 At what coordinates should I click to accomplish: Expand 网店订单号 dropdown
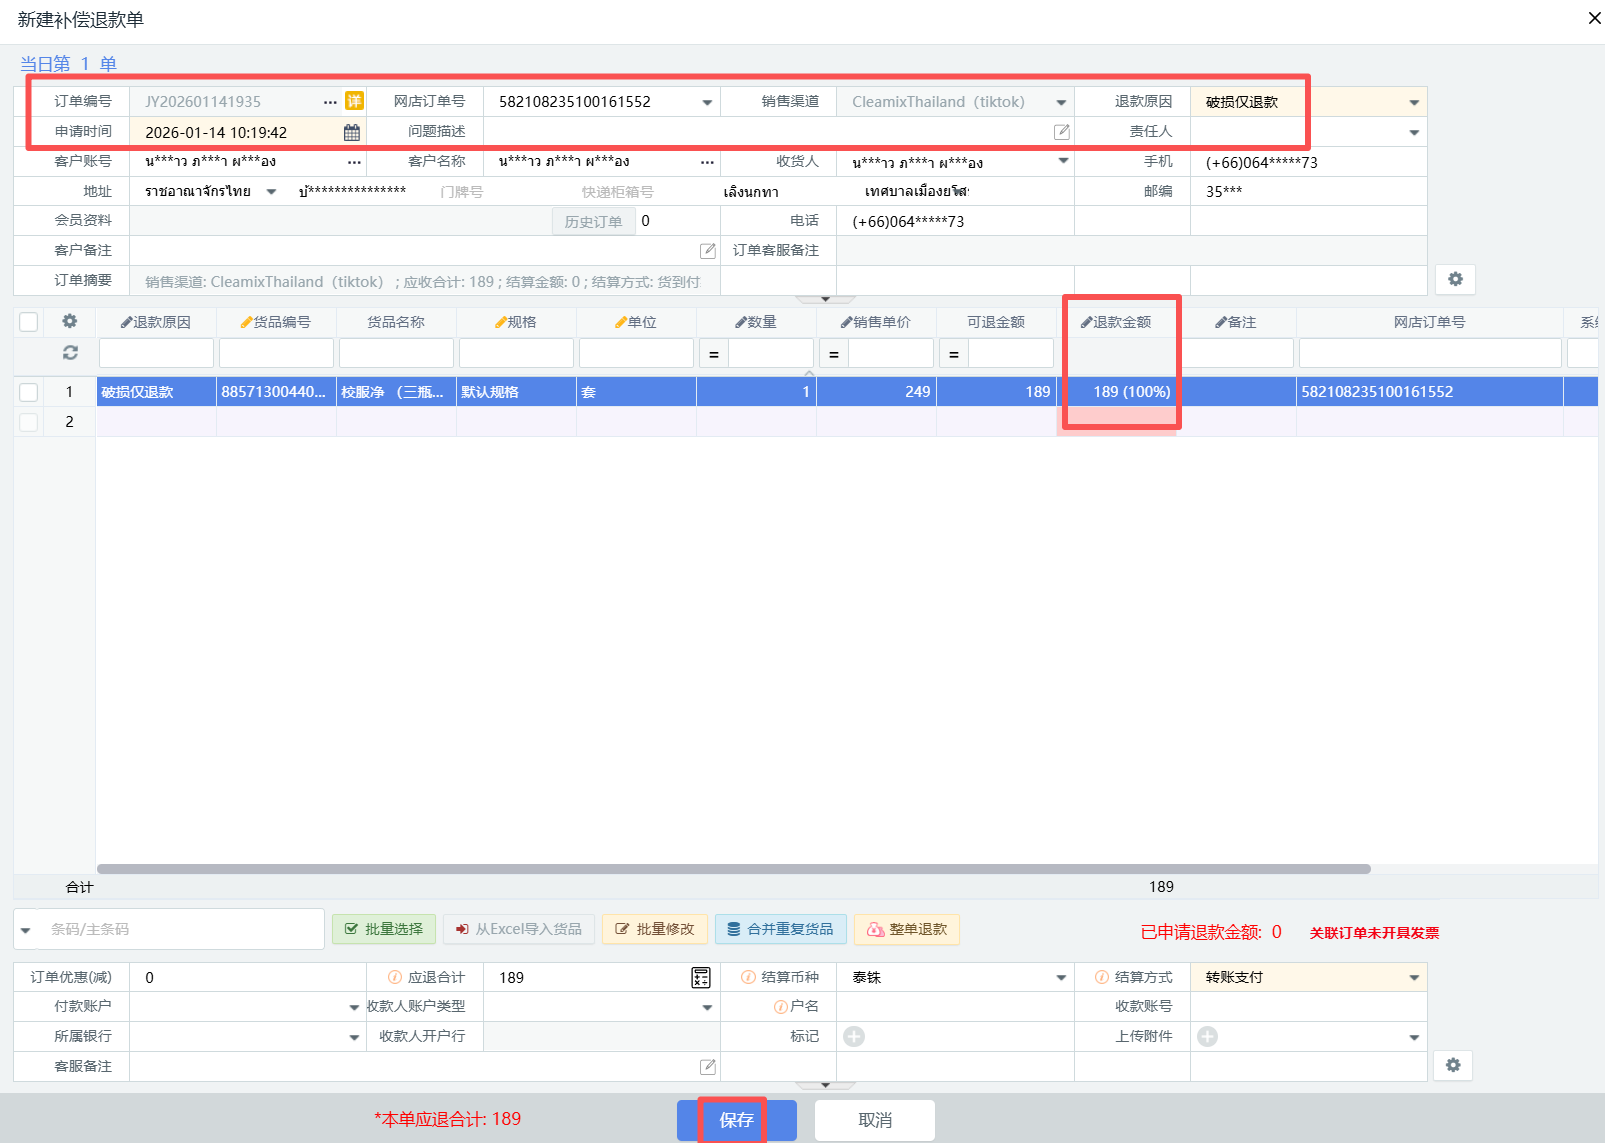[707, 102]
